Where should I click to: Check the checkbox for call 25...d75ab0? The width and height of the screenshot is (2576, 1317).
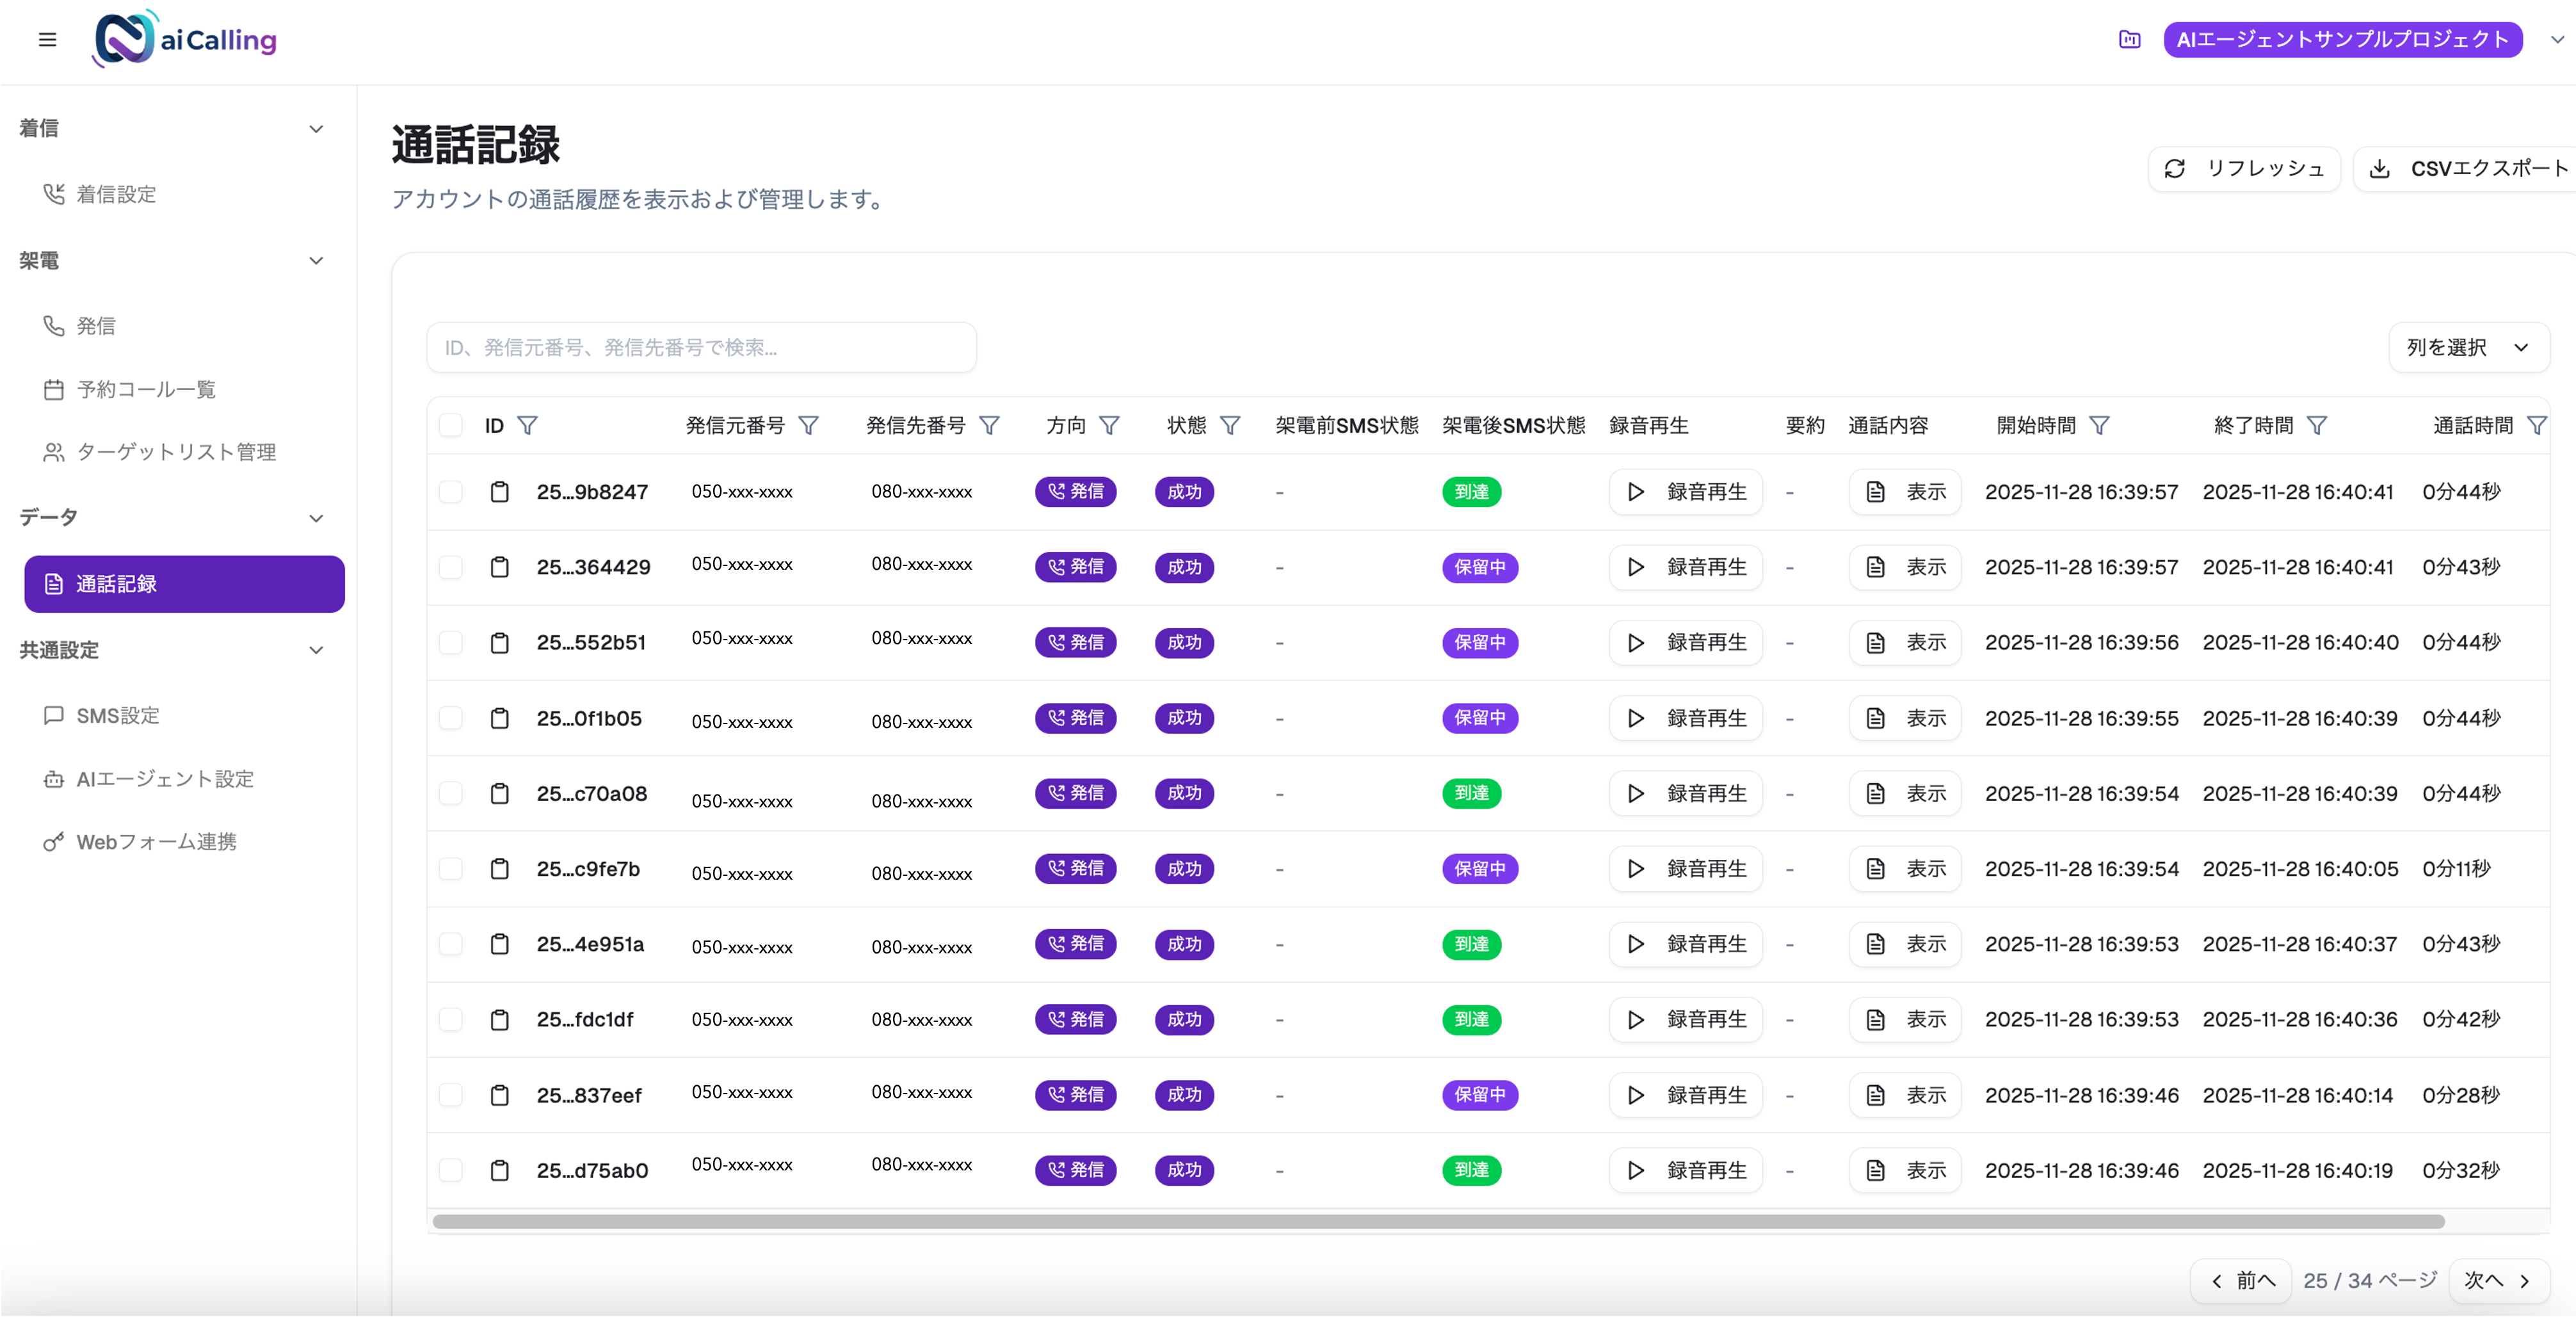[451, 1170]
